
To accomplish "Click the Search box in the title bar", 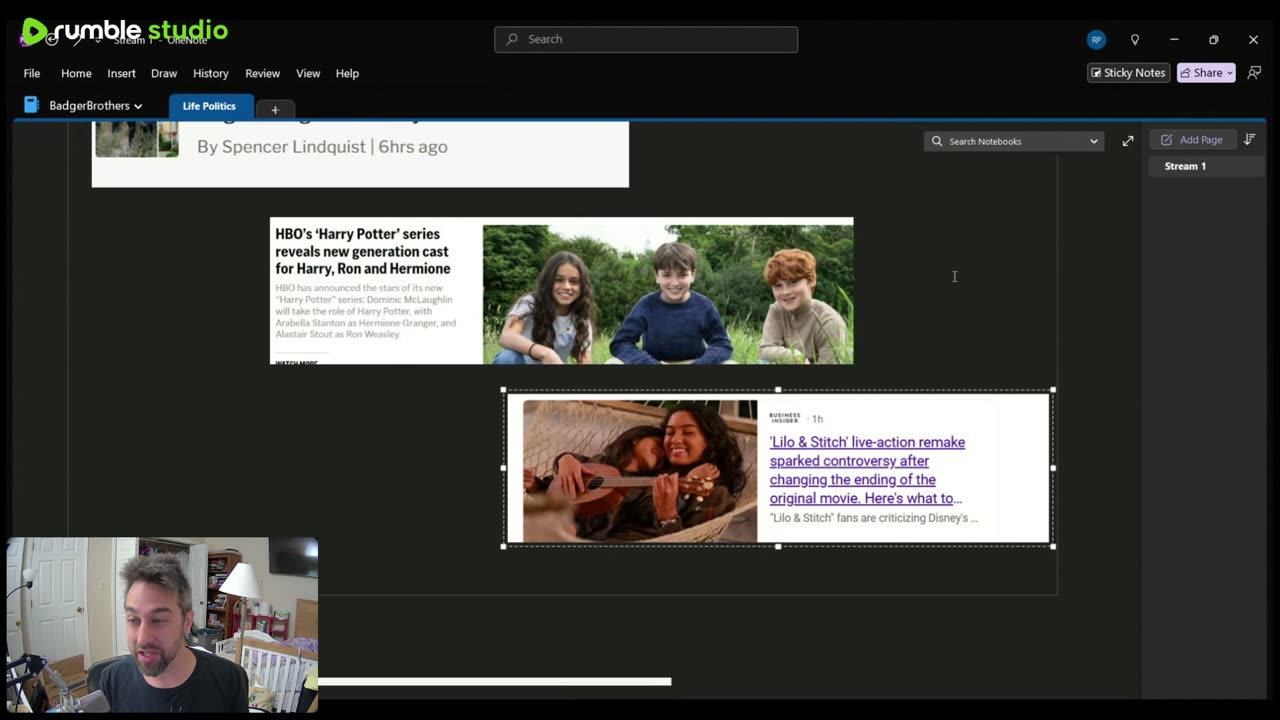I will [646, 39].
